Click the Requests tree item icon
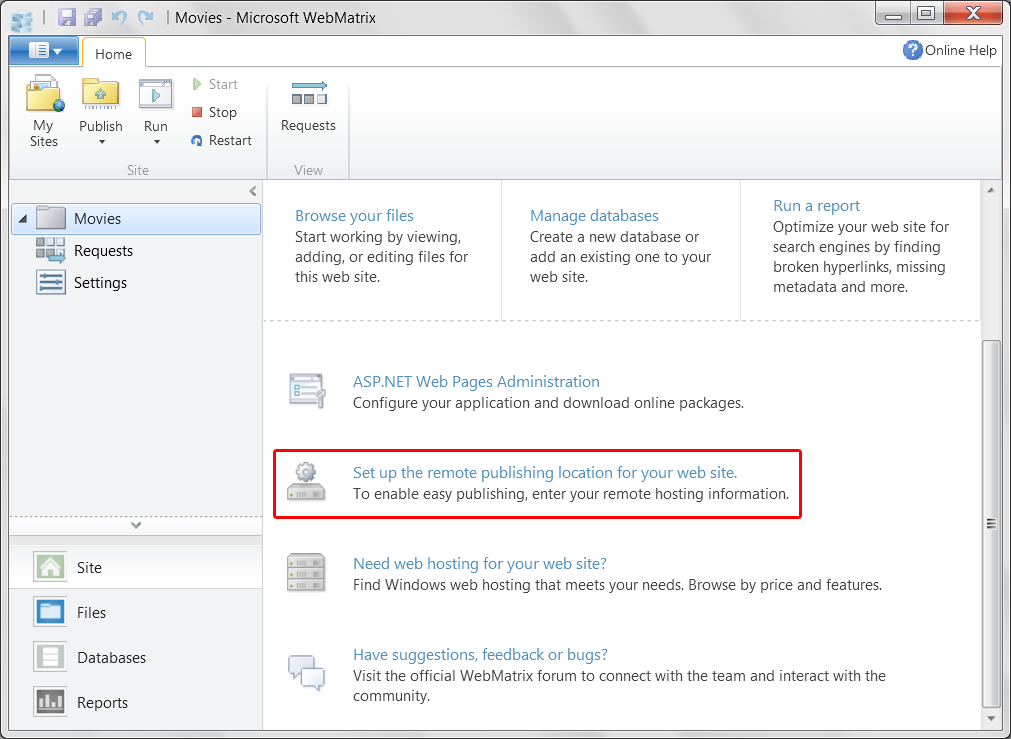This screenshot has height=739, width=1011. pos(50,250)
